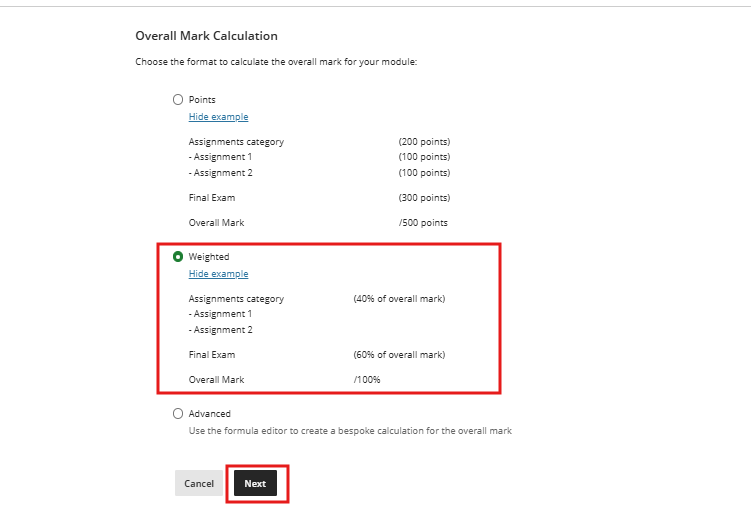The image size is (751, 512).
Task: Select the Points radio button
Action: (178, 100)
